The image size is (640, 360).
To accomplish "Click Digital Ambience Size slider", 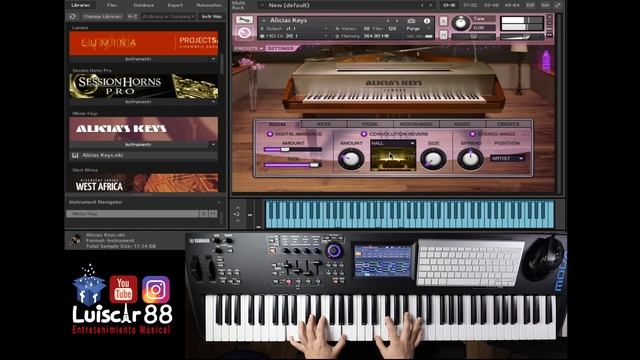I will click(293, 165).
